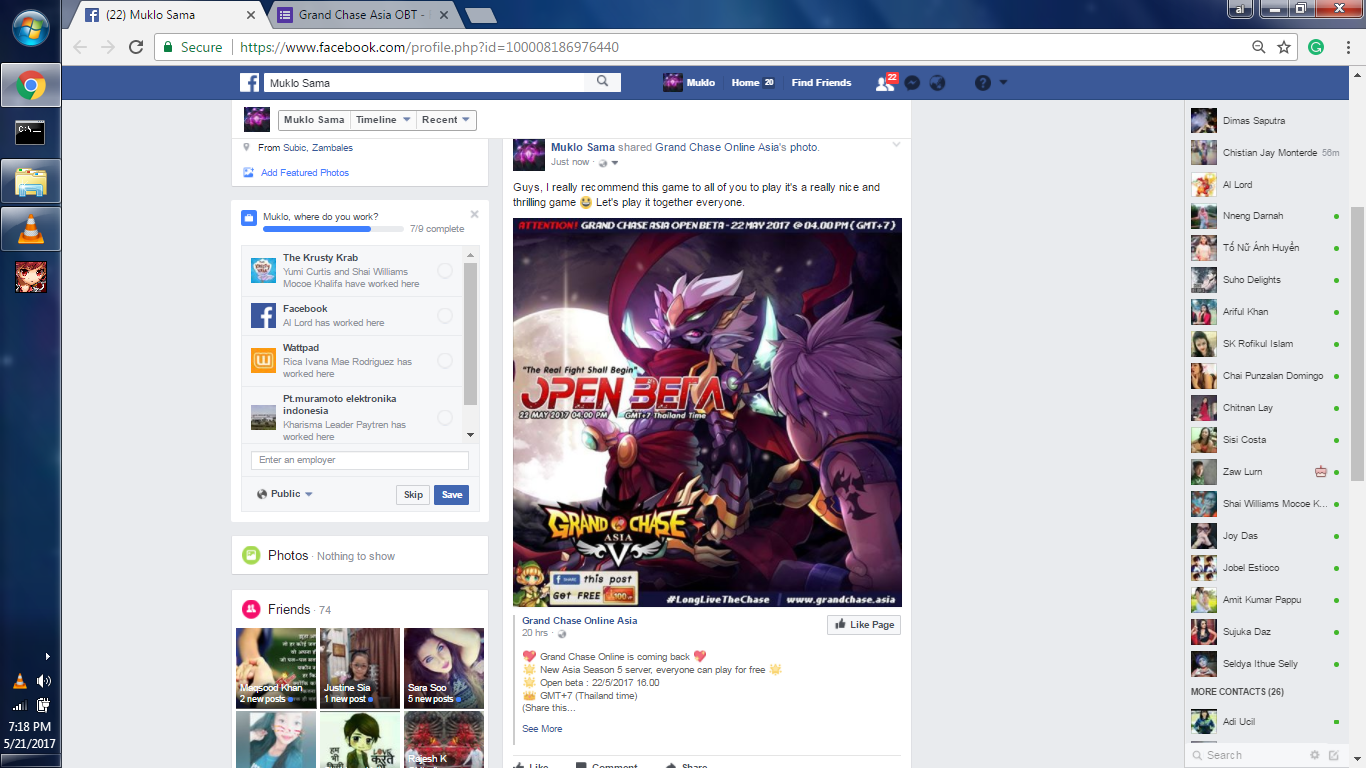Click the Command Prompt taskbar icon
Image resolution: width=1366 pixels, height=768 pixels.
coord(30,132)
